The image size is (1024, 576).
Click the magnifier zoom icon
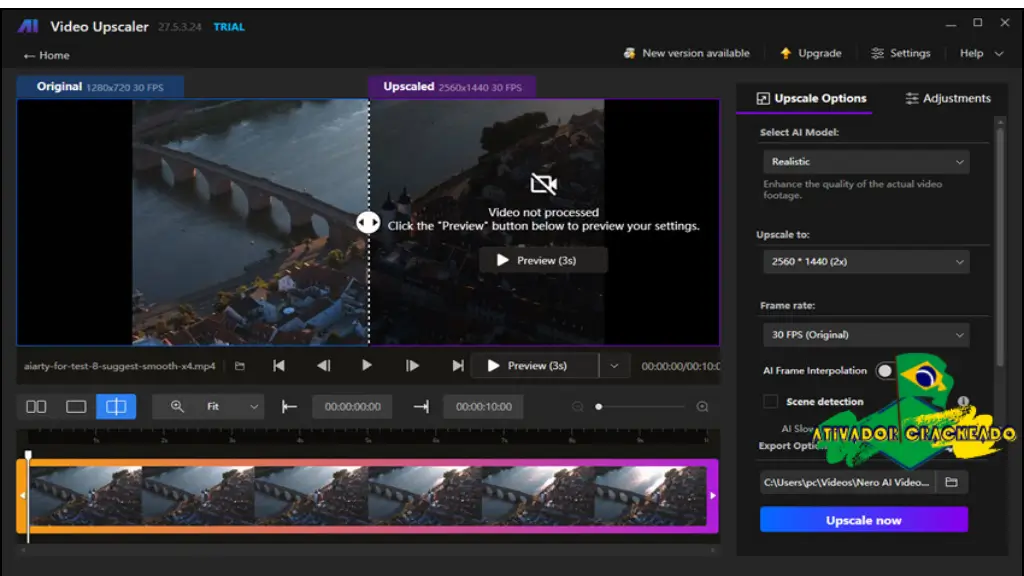(176, 407)
